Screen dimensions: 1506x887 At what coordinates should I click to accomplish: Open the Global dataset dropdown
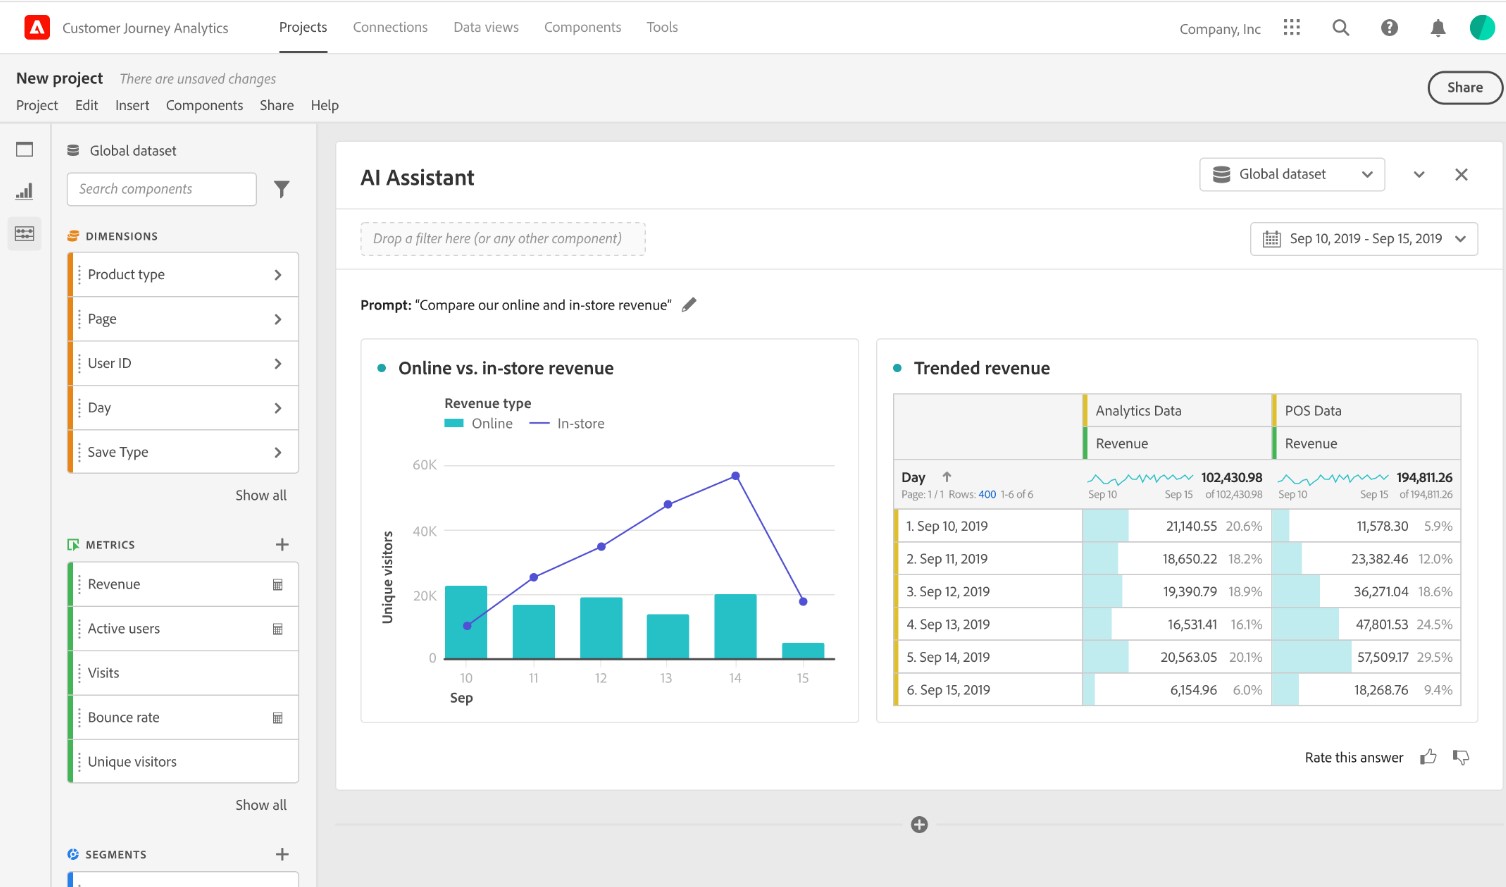[x=1291, y=174]
